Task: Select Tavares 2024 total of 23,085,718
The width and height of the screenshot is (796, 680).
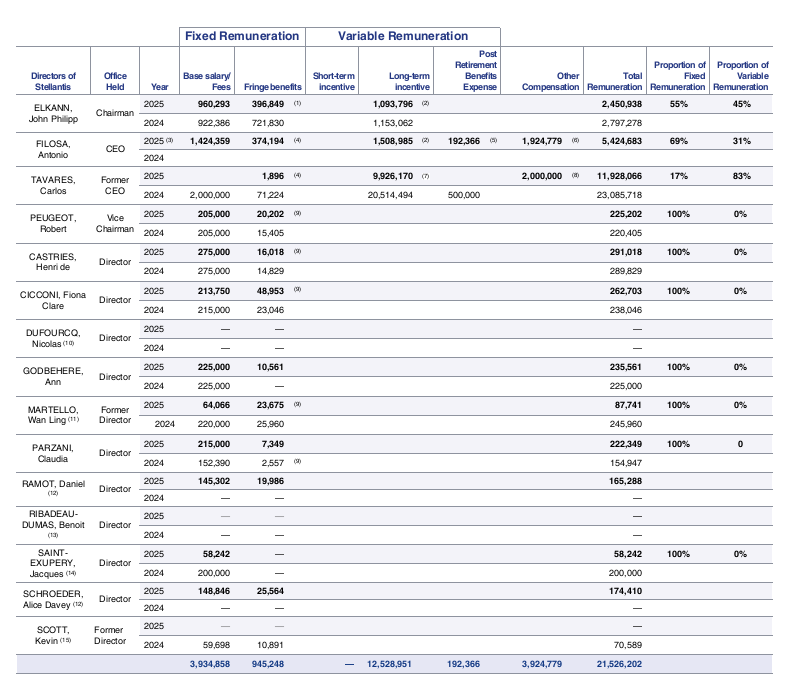Action: click(614, 195)
